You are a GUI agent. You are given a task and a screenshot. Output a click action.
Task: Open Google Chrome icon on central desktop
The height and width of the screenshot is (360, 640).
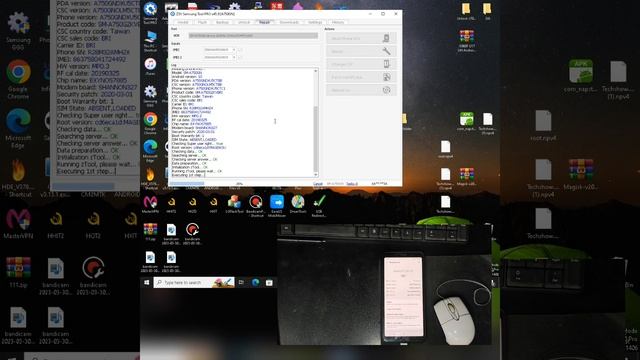tap(150, 123)
